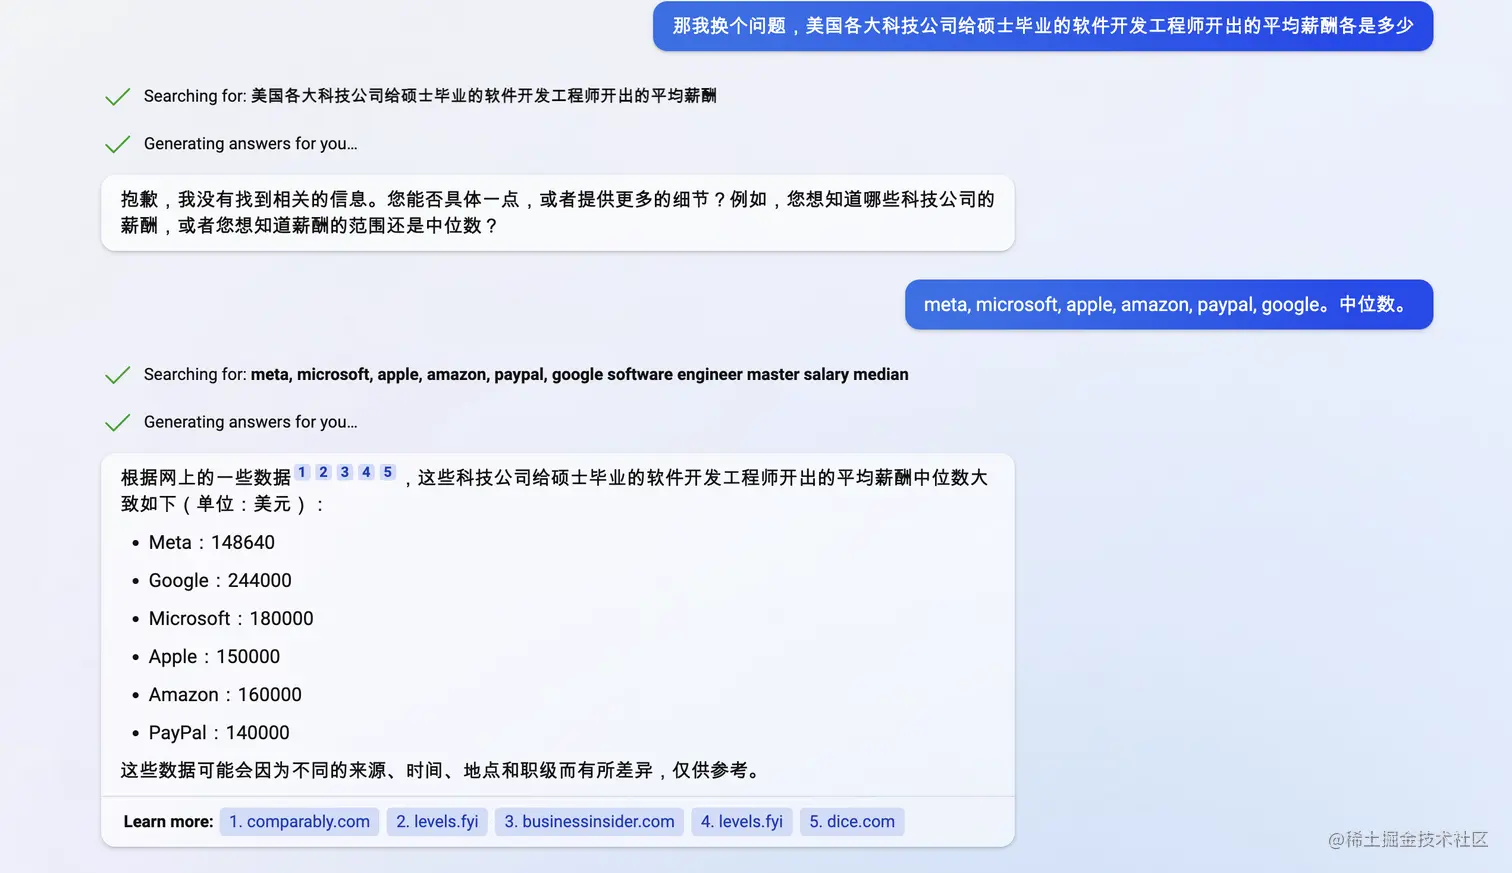Viewport: 1512px width, 873px height.
Task: Click checkmark beside second Generating answers line
Action: tap(118, 422)
